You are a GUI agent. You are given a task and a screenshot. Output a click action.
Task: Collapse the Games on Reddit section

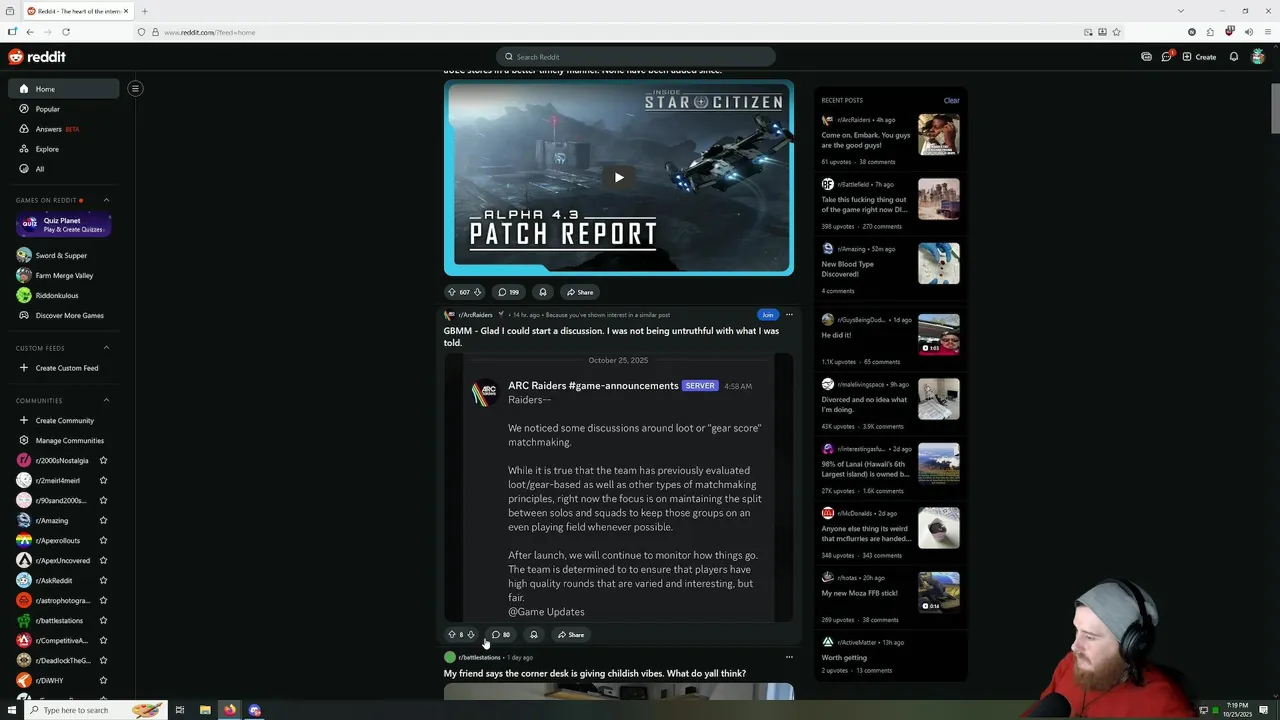tap(106, 200)
